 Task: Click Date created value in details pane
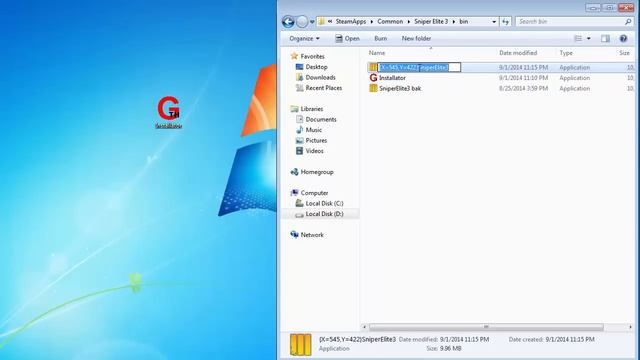point(569,339)
